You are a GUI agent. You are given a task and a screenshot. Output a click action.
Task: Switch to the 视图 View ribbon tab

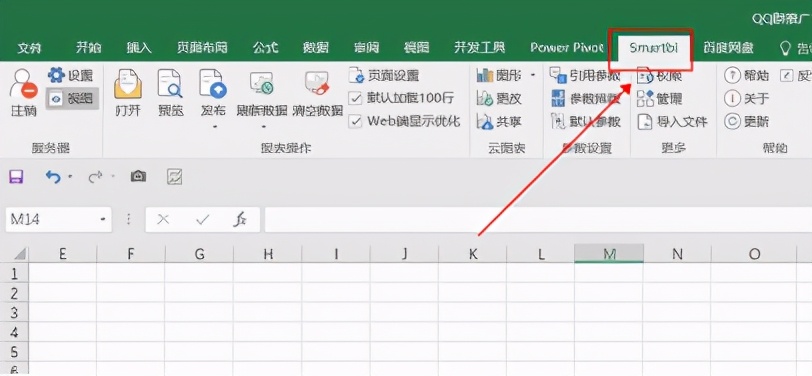tap(417, 48)
